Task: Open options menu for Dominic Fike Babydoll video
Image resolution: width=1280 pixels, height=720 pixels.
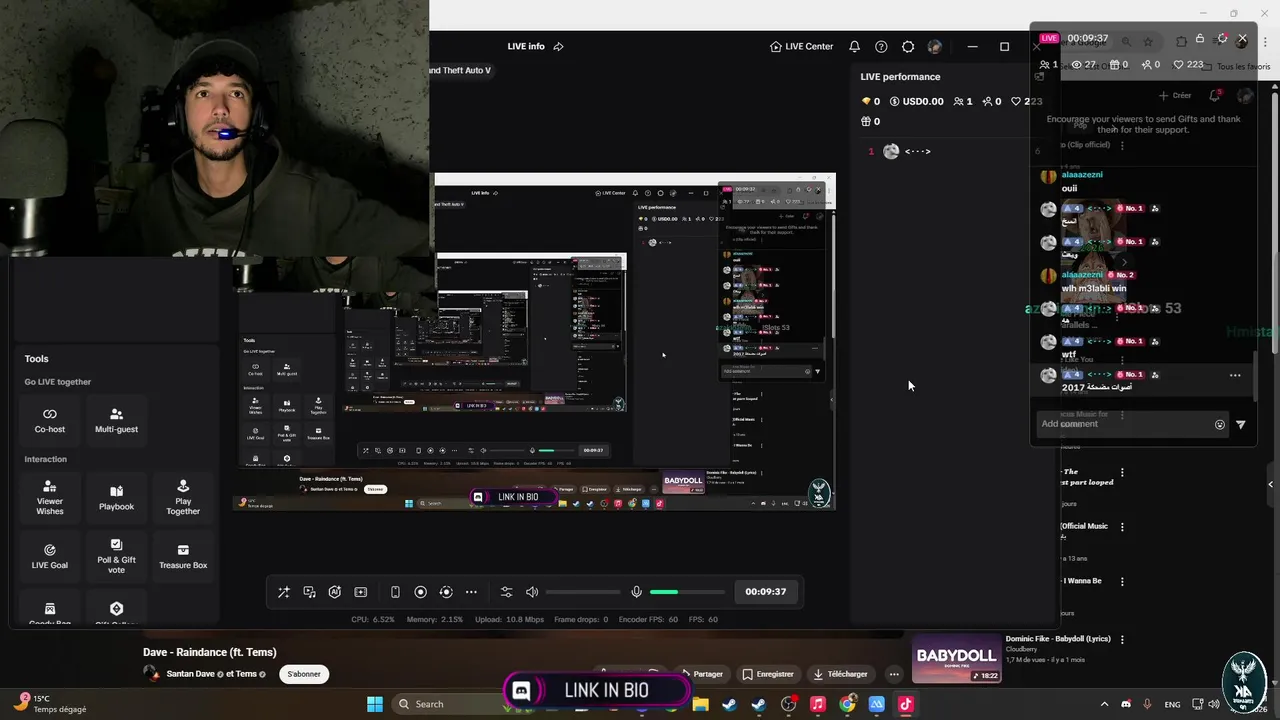Action: point(1122,639)
